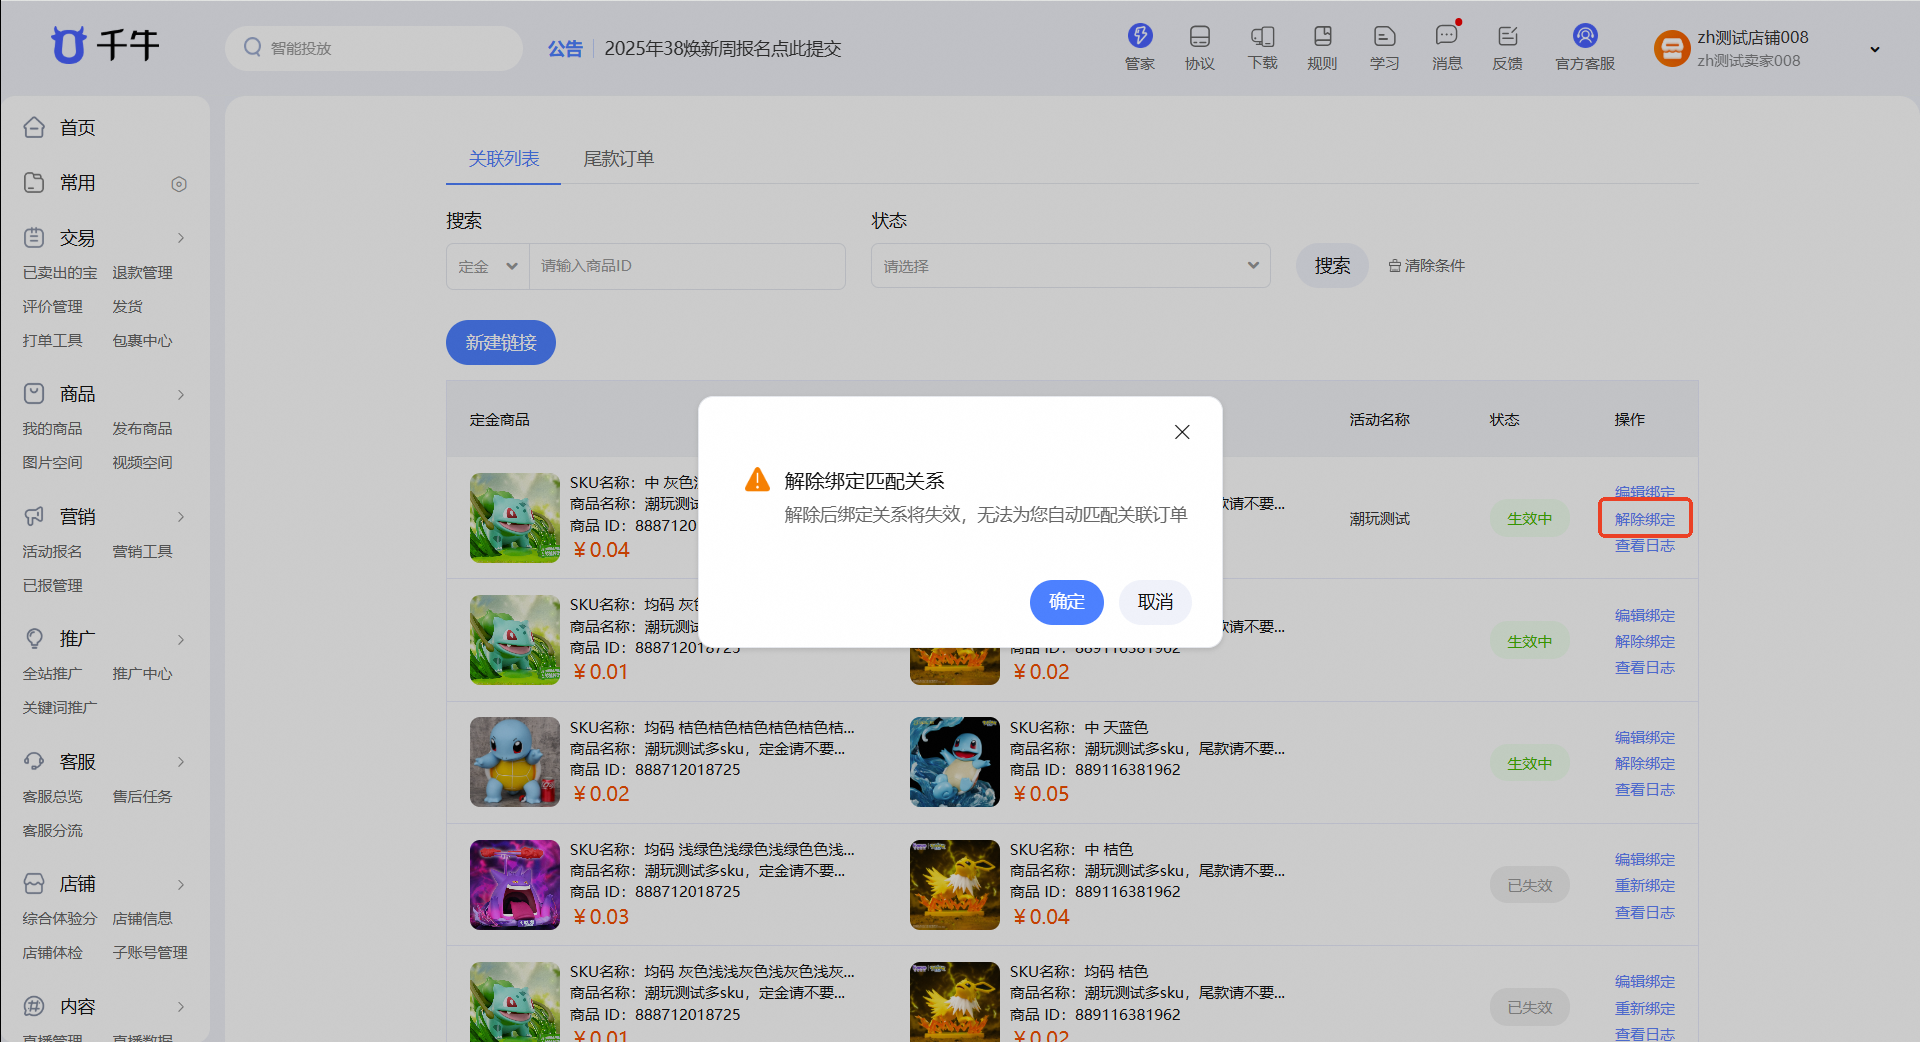Click the 生效中 status in Squirtle row
Screen dimensions: 1920x1042
1529,764
